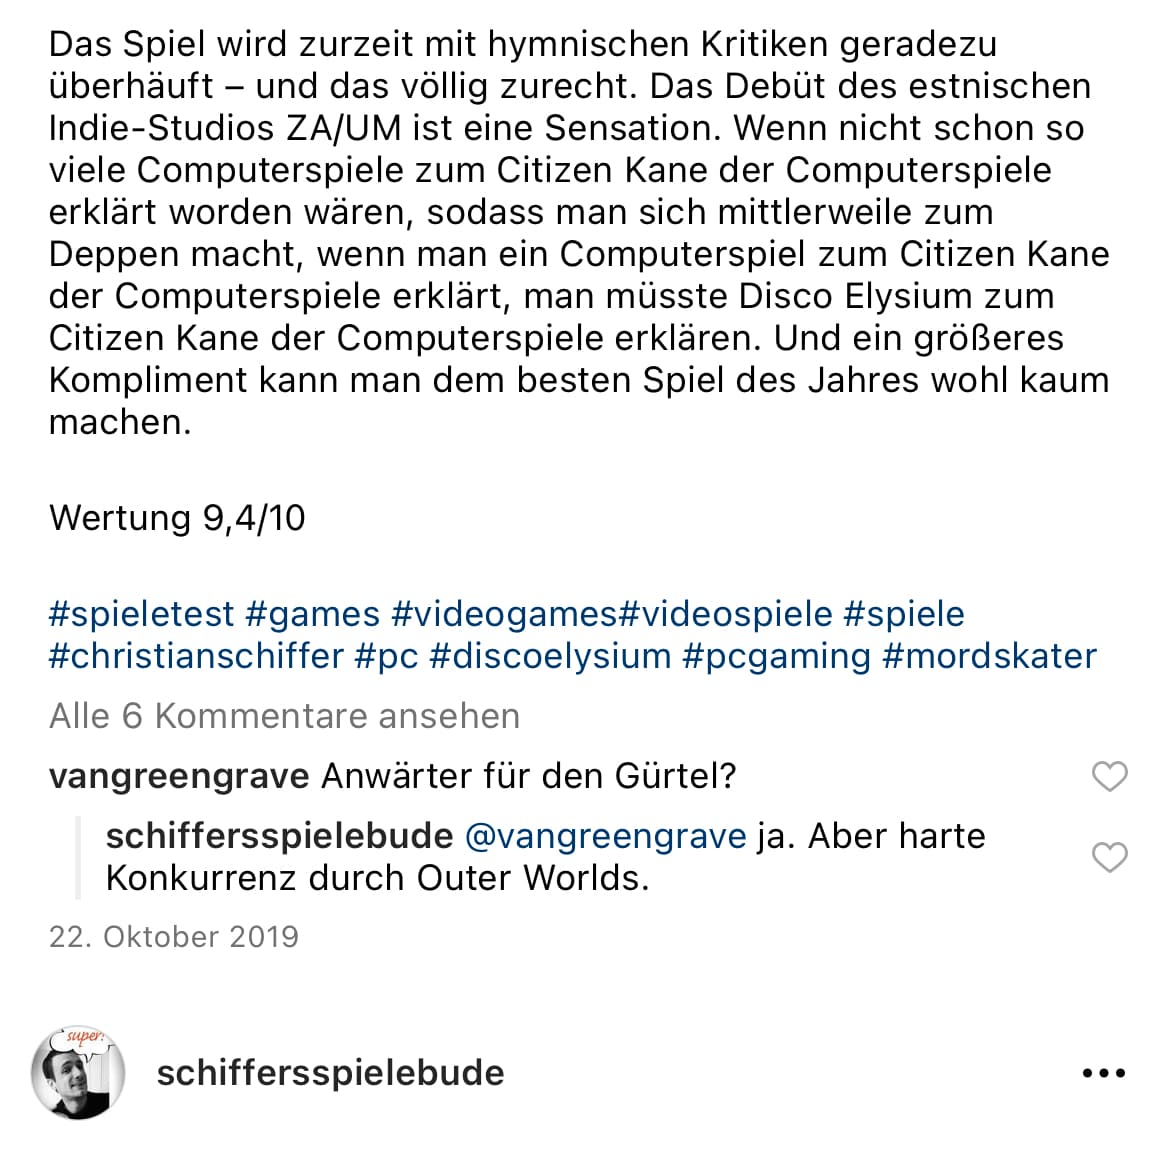Like schiffersspielebude's reply with the heart
The height and width of the screenshot is (1149, 1170).
pyautogui.click(x=1109, y=857)
